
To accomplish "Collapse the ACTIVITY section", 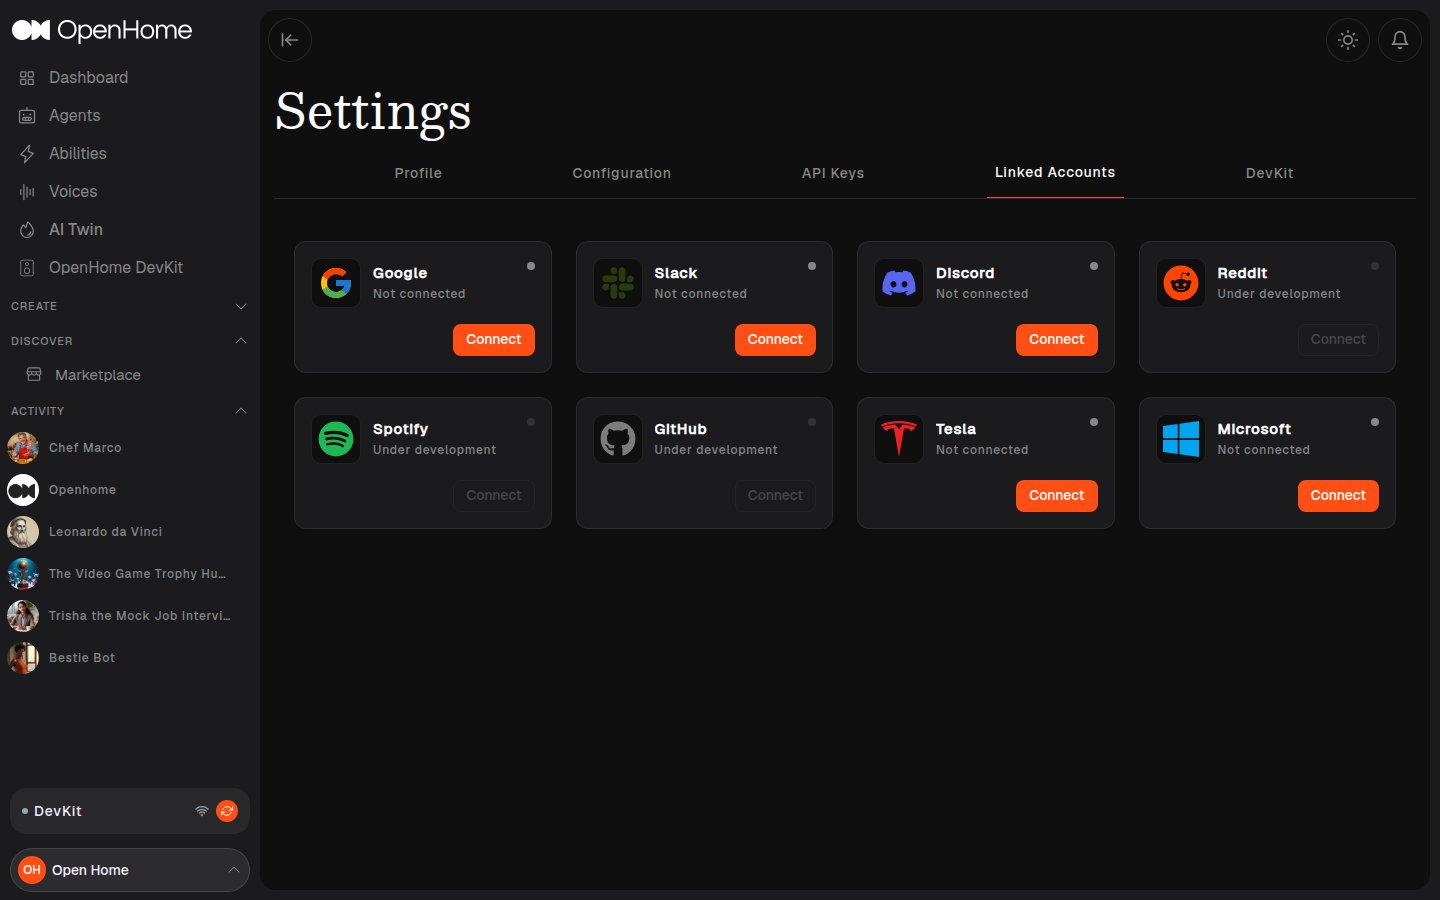I will [x=130, y=411].
